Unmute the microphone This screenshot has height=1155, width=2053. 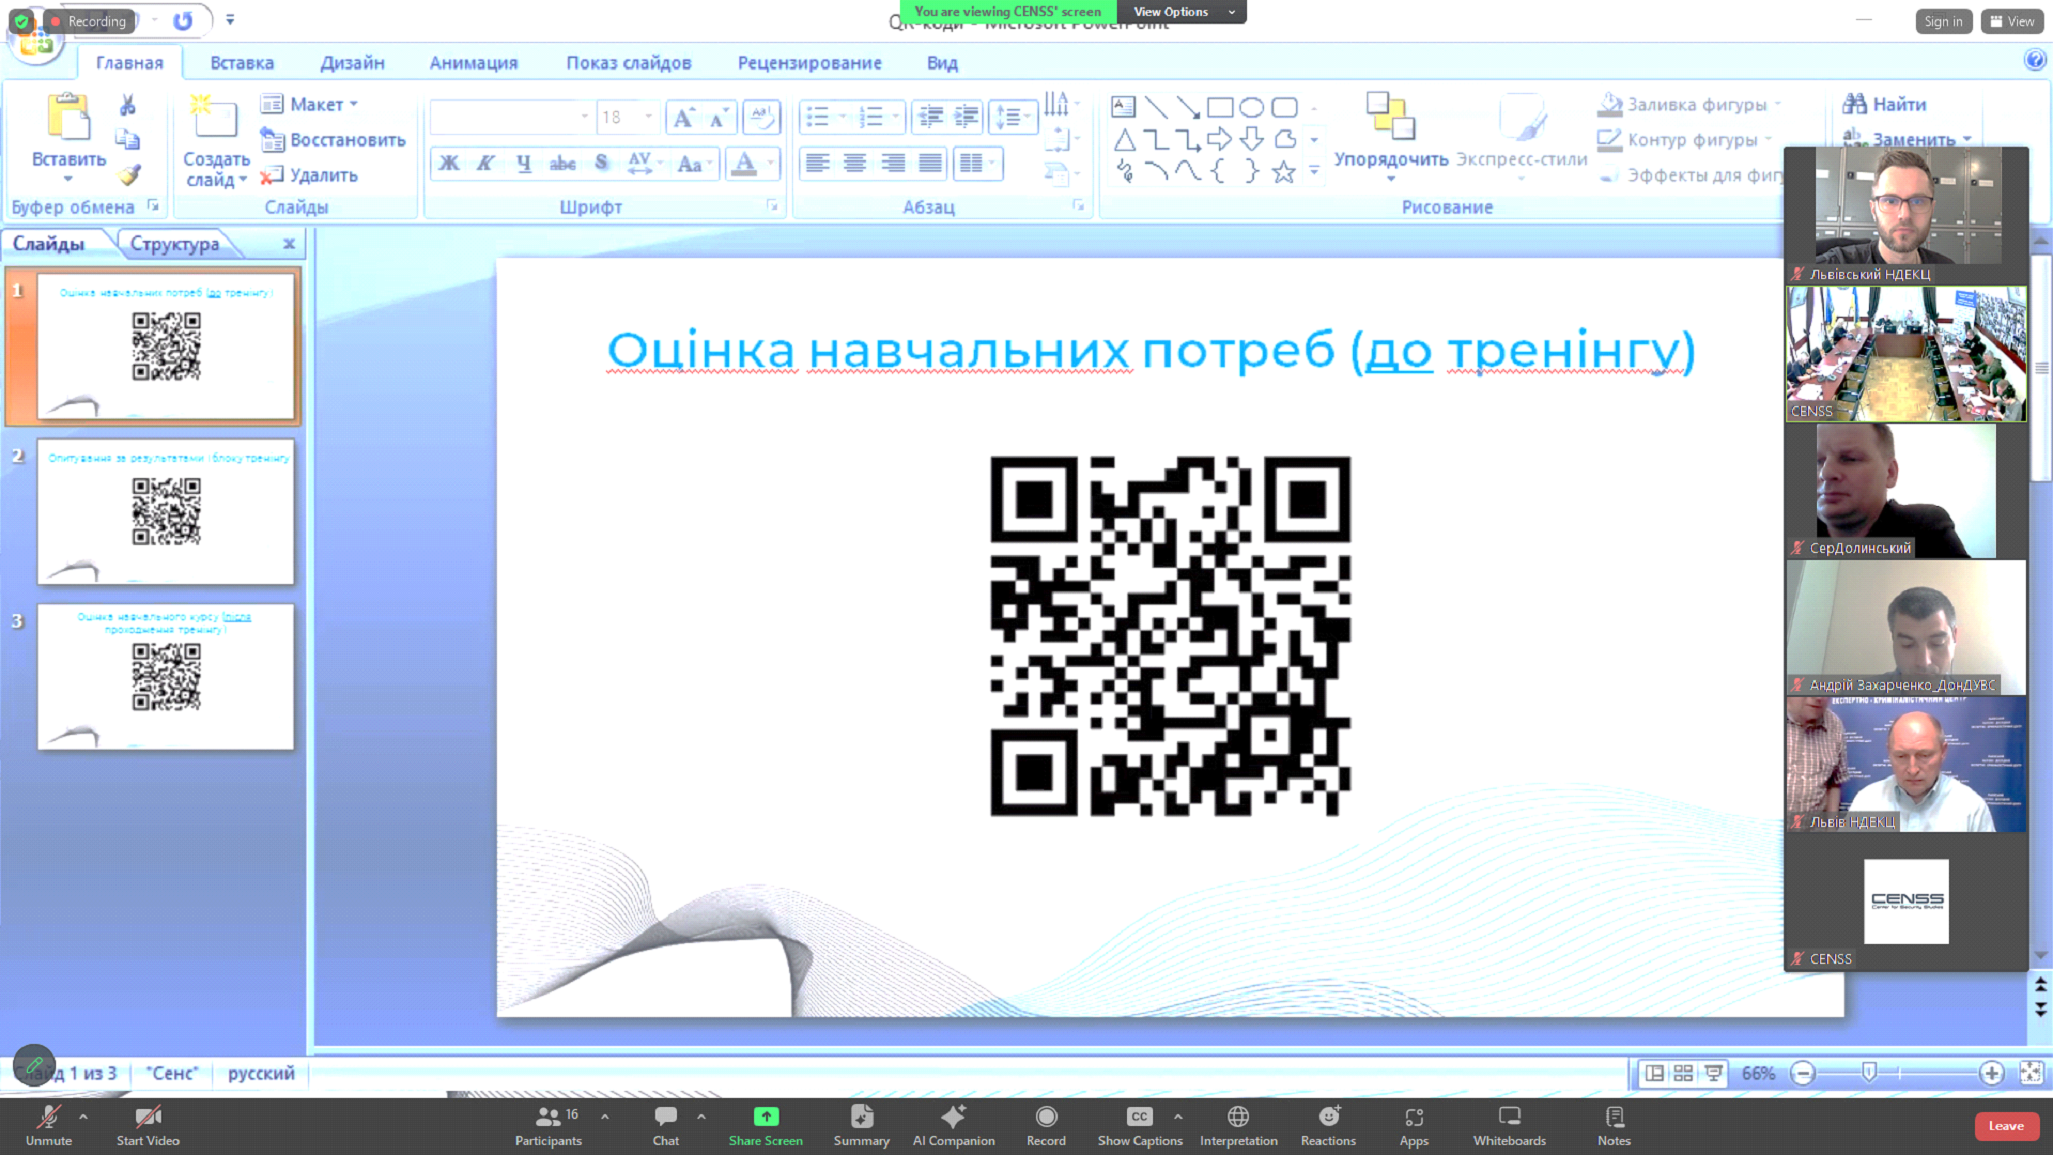click(x=48, y=1125)
